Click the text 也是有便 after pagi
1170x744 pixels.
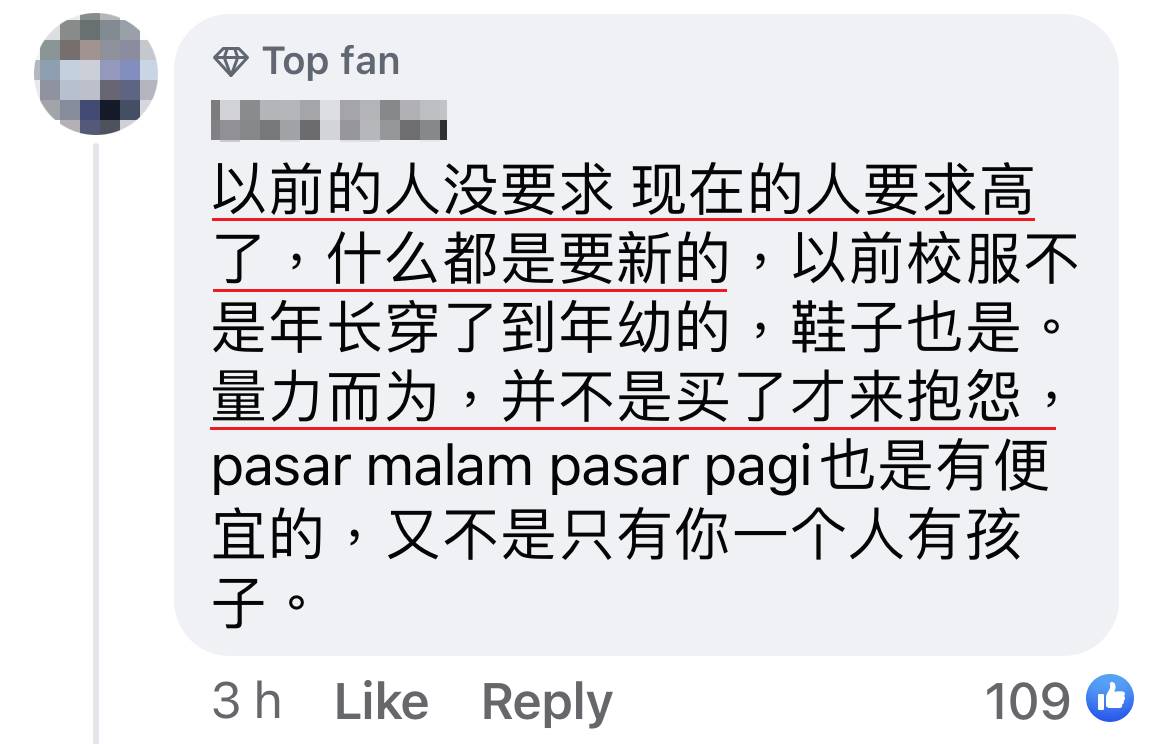coord(934,466)
